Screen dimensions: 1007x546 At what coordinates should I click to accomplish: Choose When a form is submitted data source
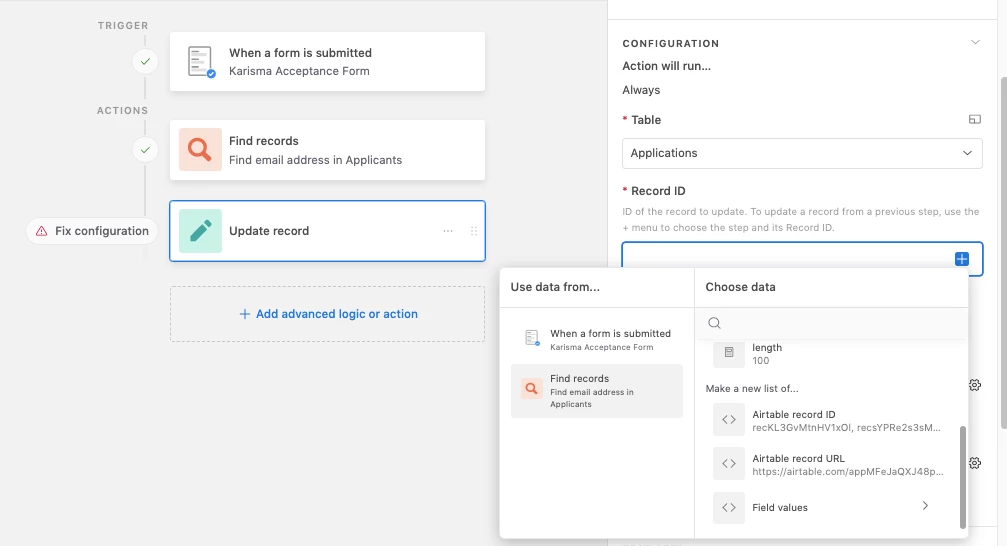click(x=597, y=339)
